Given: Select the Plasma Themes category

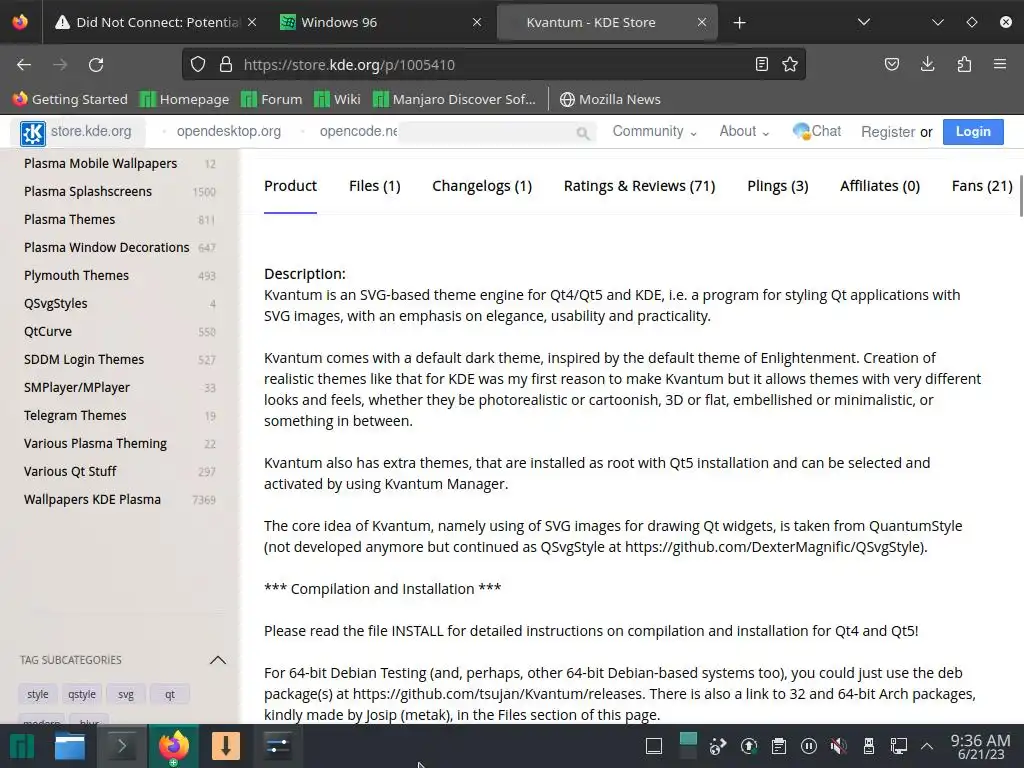Looking at the screenshot, I should (69, 219).
